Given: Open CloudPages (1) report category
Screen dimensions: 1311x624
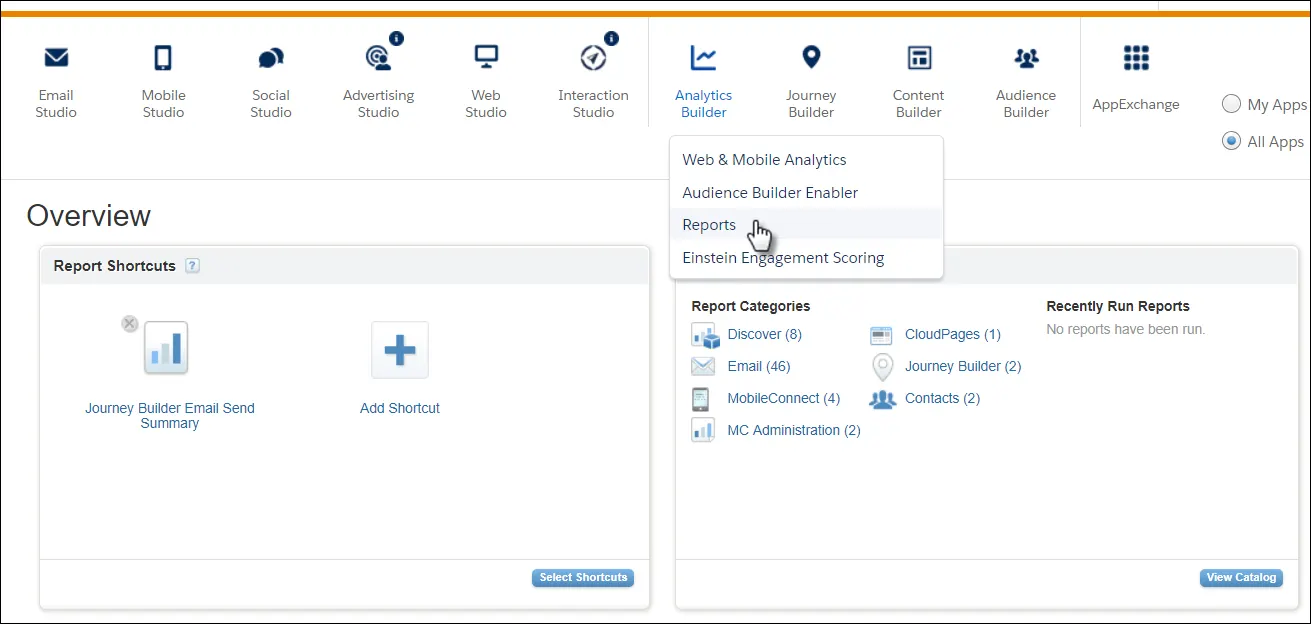Looking at the screenshot, I should (x=953, y=334).
